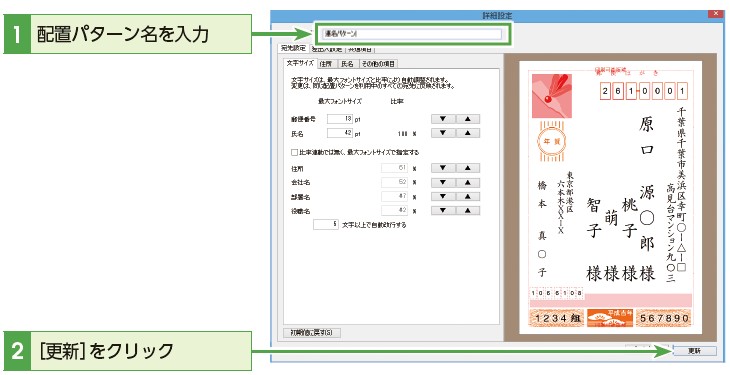This screenshot has width=730, height=375.
Task: Open the その他の項目 sub-tab
Action: tap(379, 64)
